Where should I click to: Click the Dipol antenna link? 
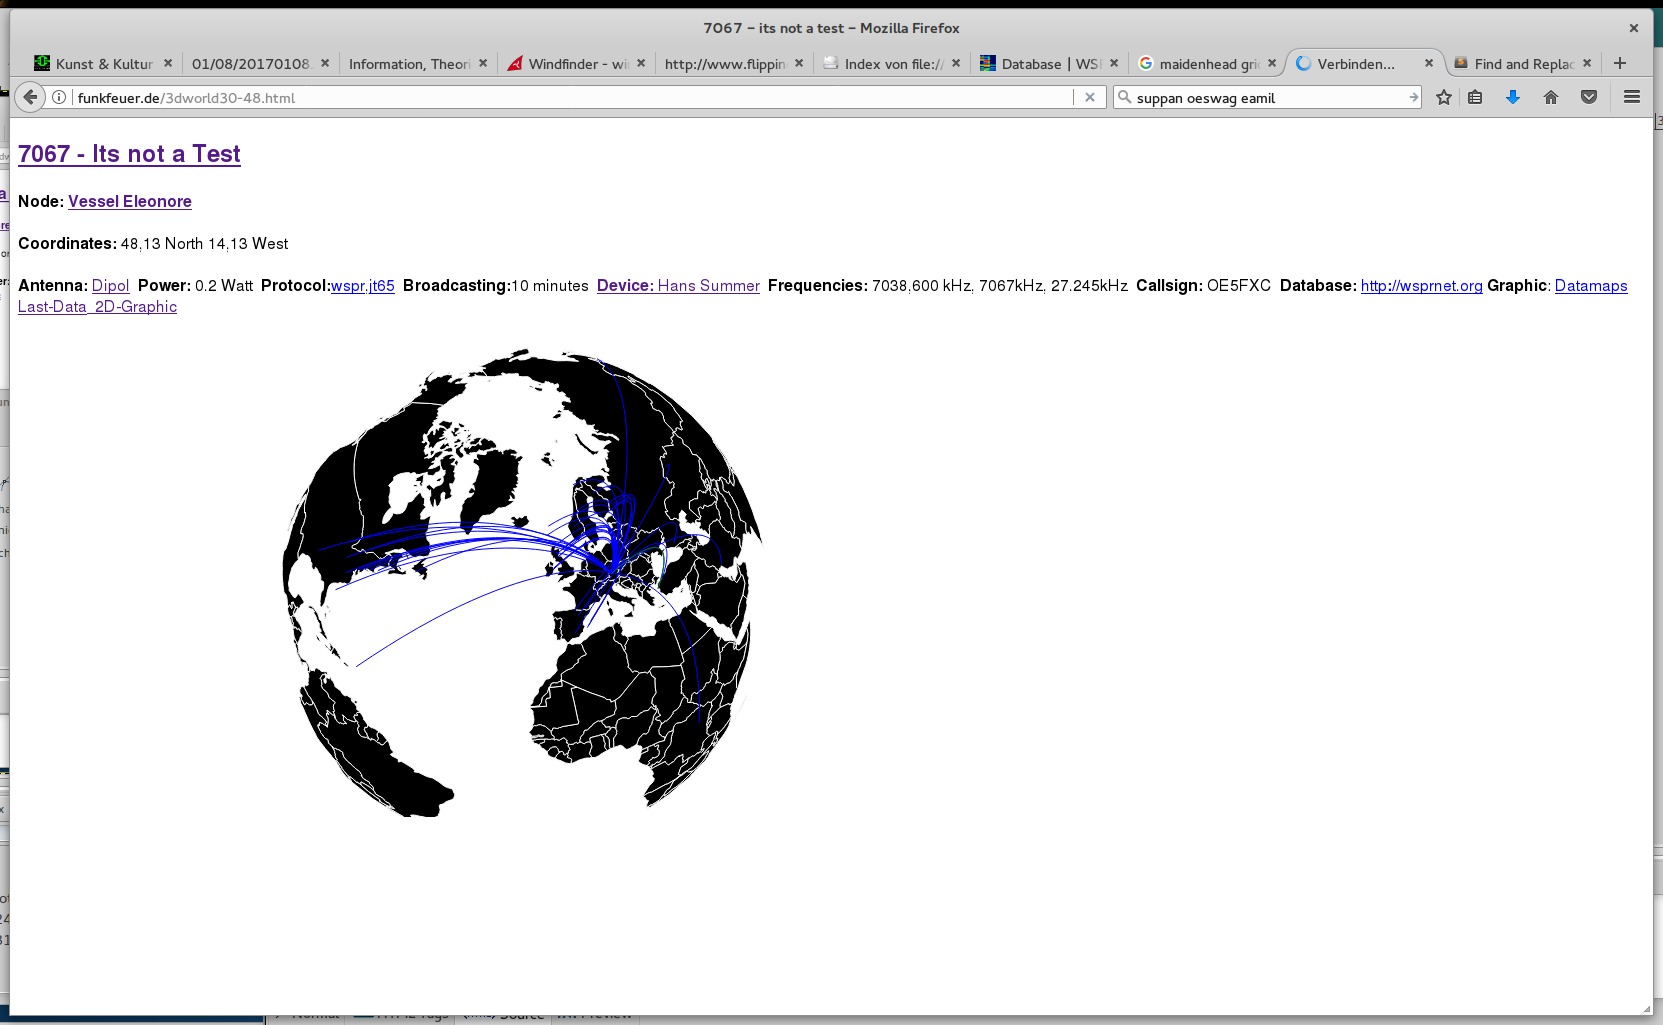click(110, 286)
